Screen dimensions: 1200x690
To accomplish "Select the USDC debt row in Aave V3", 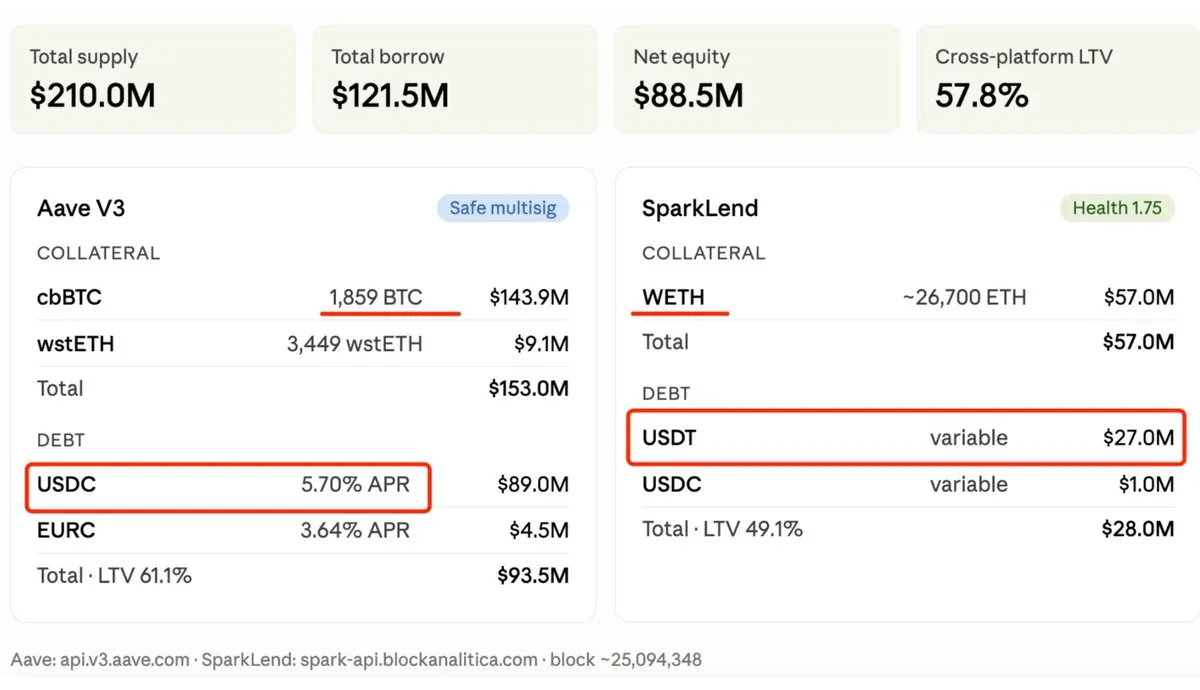I will pos(303,485).
